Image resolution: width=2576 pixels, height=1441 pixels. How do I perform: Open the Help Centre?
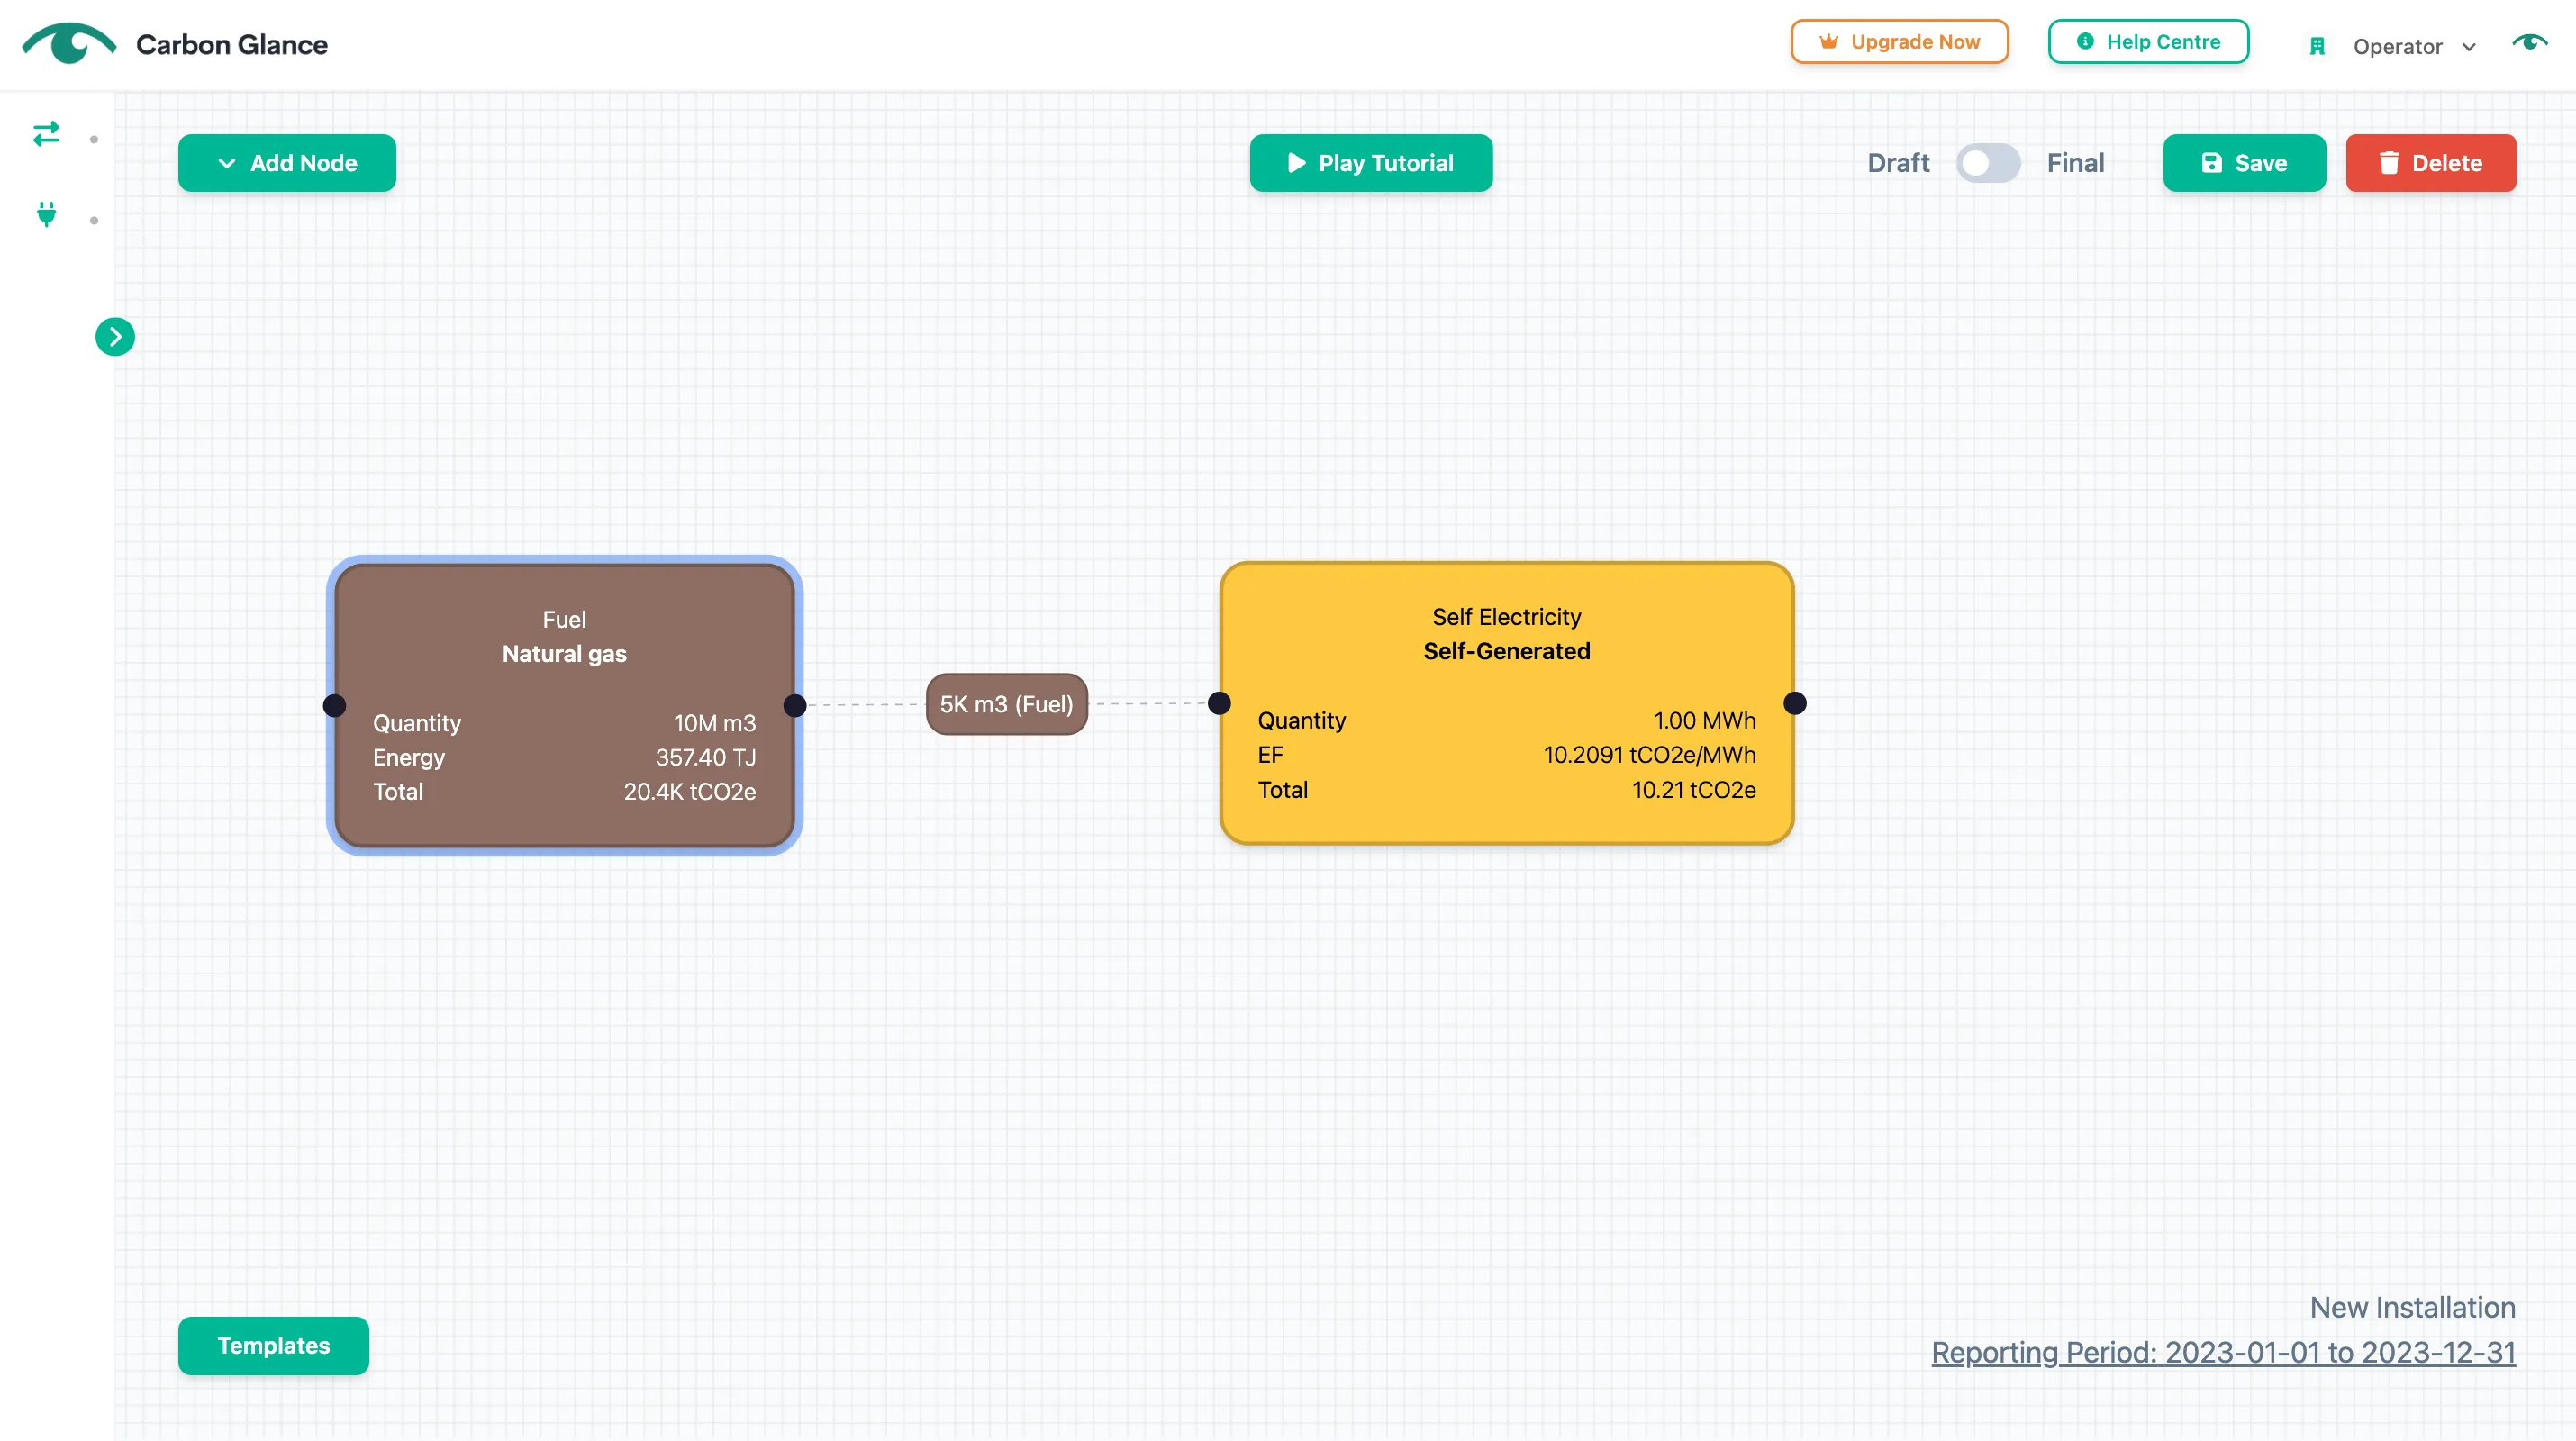[x=2148, y=42]
